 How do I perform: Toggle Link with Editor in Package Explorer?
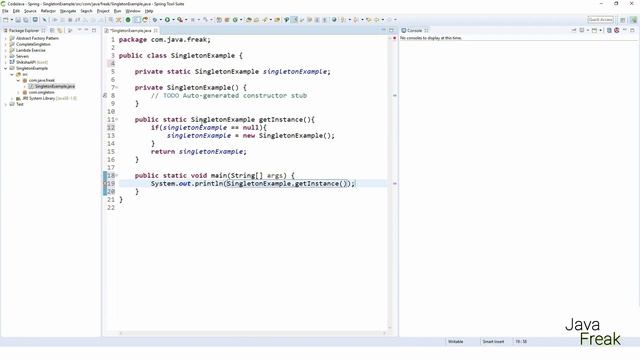[60, 31]
